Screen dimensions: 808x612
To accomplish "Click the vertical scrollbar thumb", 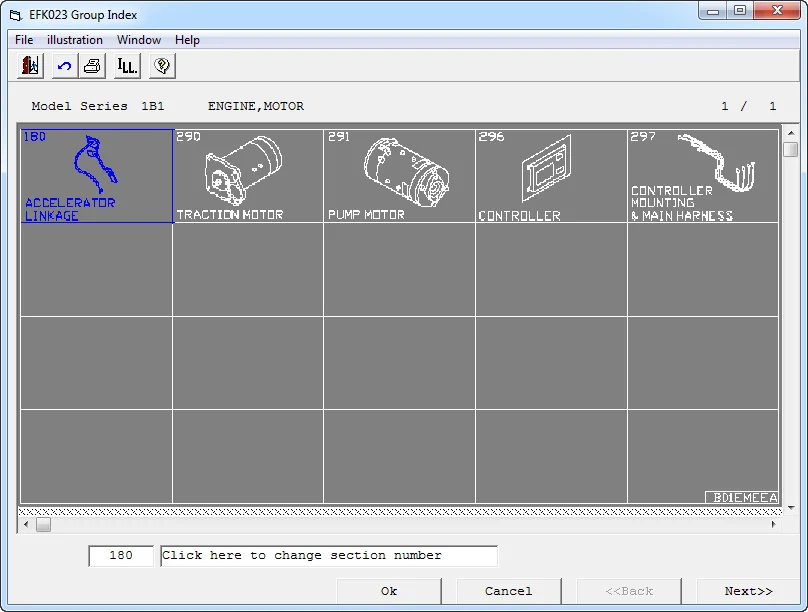I will click(x=790, y=149).
